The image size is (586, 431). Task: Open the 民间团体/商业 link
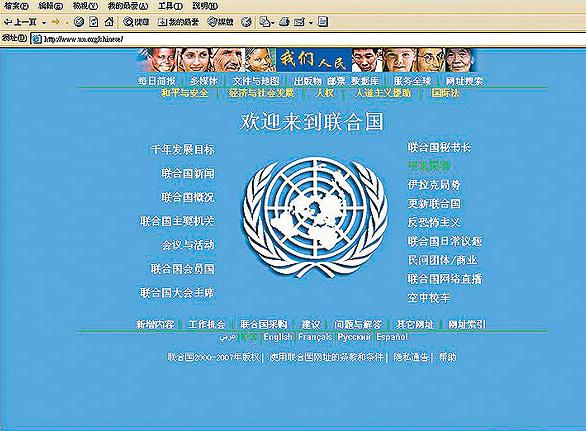point(442,260)
